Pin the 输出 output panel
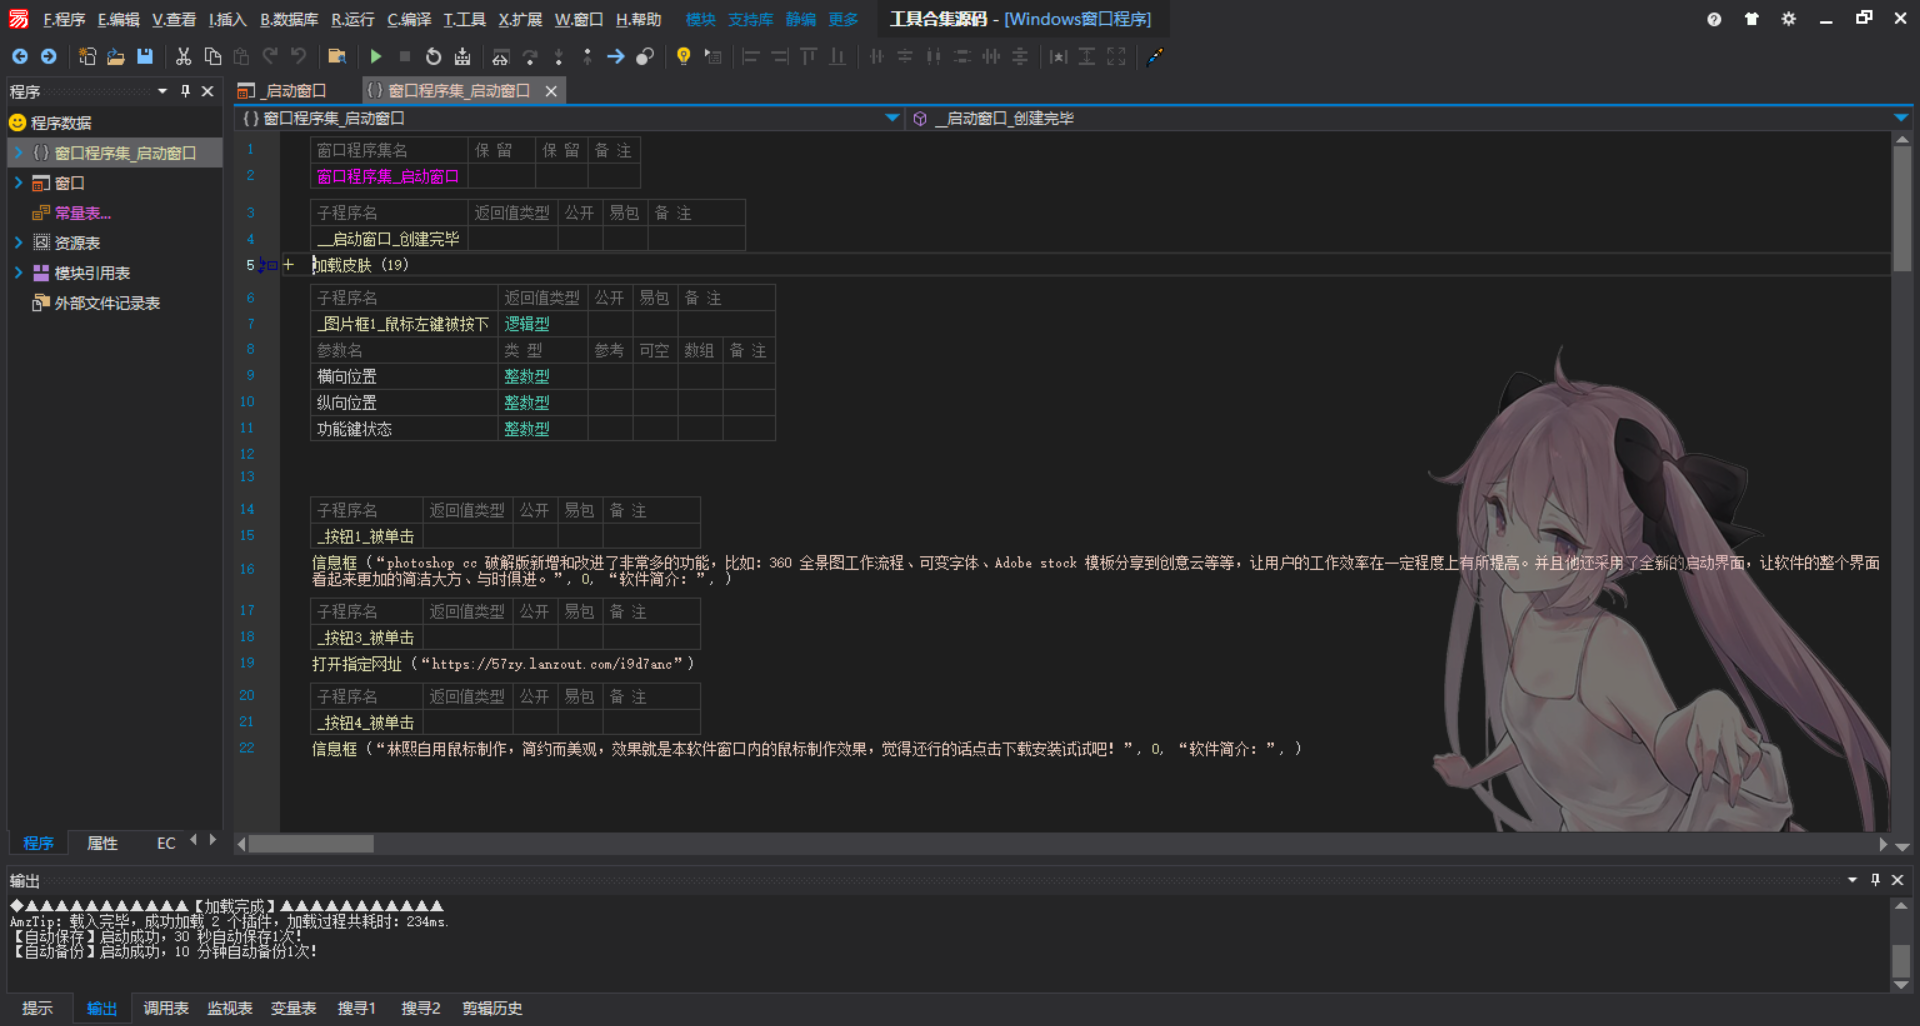 tap(1875, 880)
